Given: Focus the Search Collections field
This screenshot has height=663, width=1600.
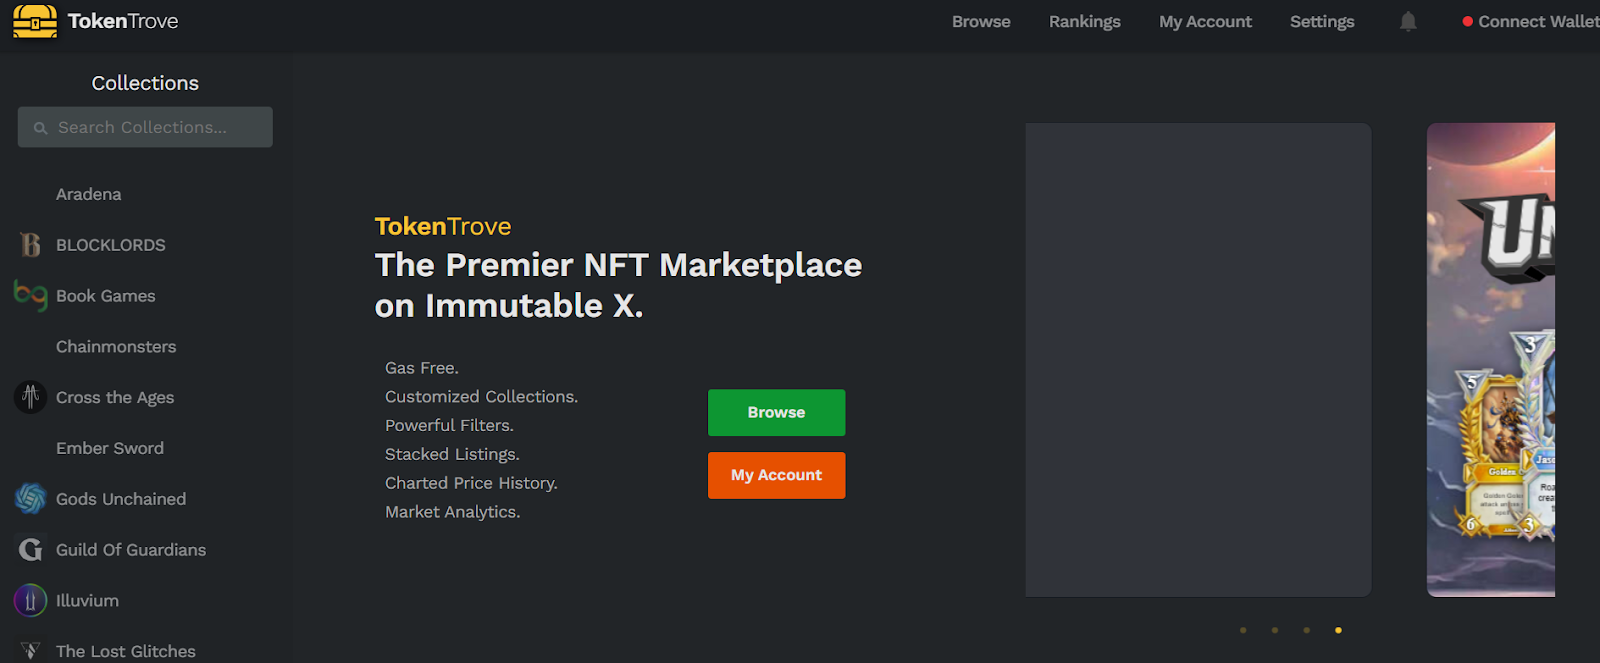Looking at the screenshot, I should [145, 127].
